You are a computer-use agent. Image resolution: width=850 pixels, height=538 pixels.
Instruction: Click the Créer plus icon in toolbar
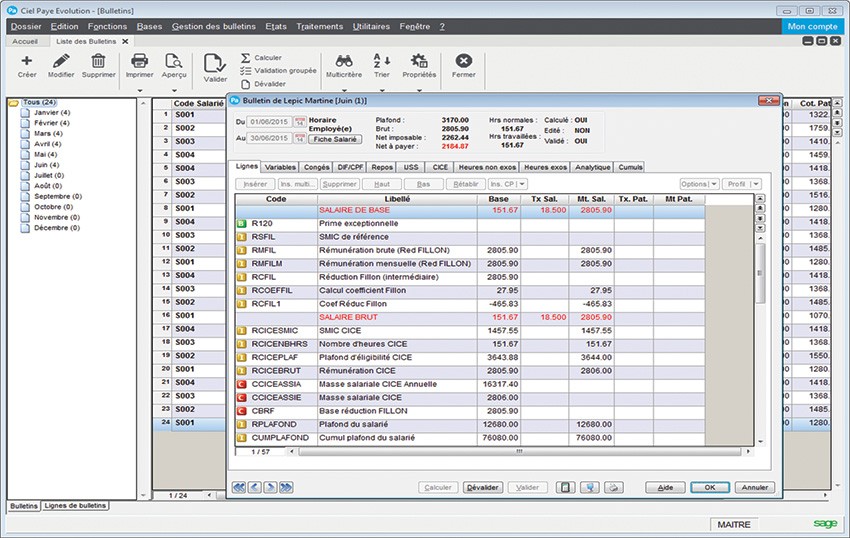27,61
